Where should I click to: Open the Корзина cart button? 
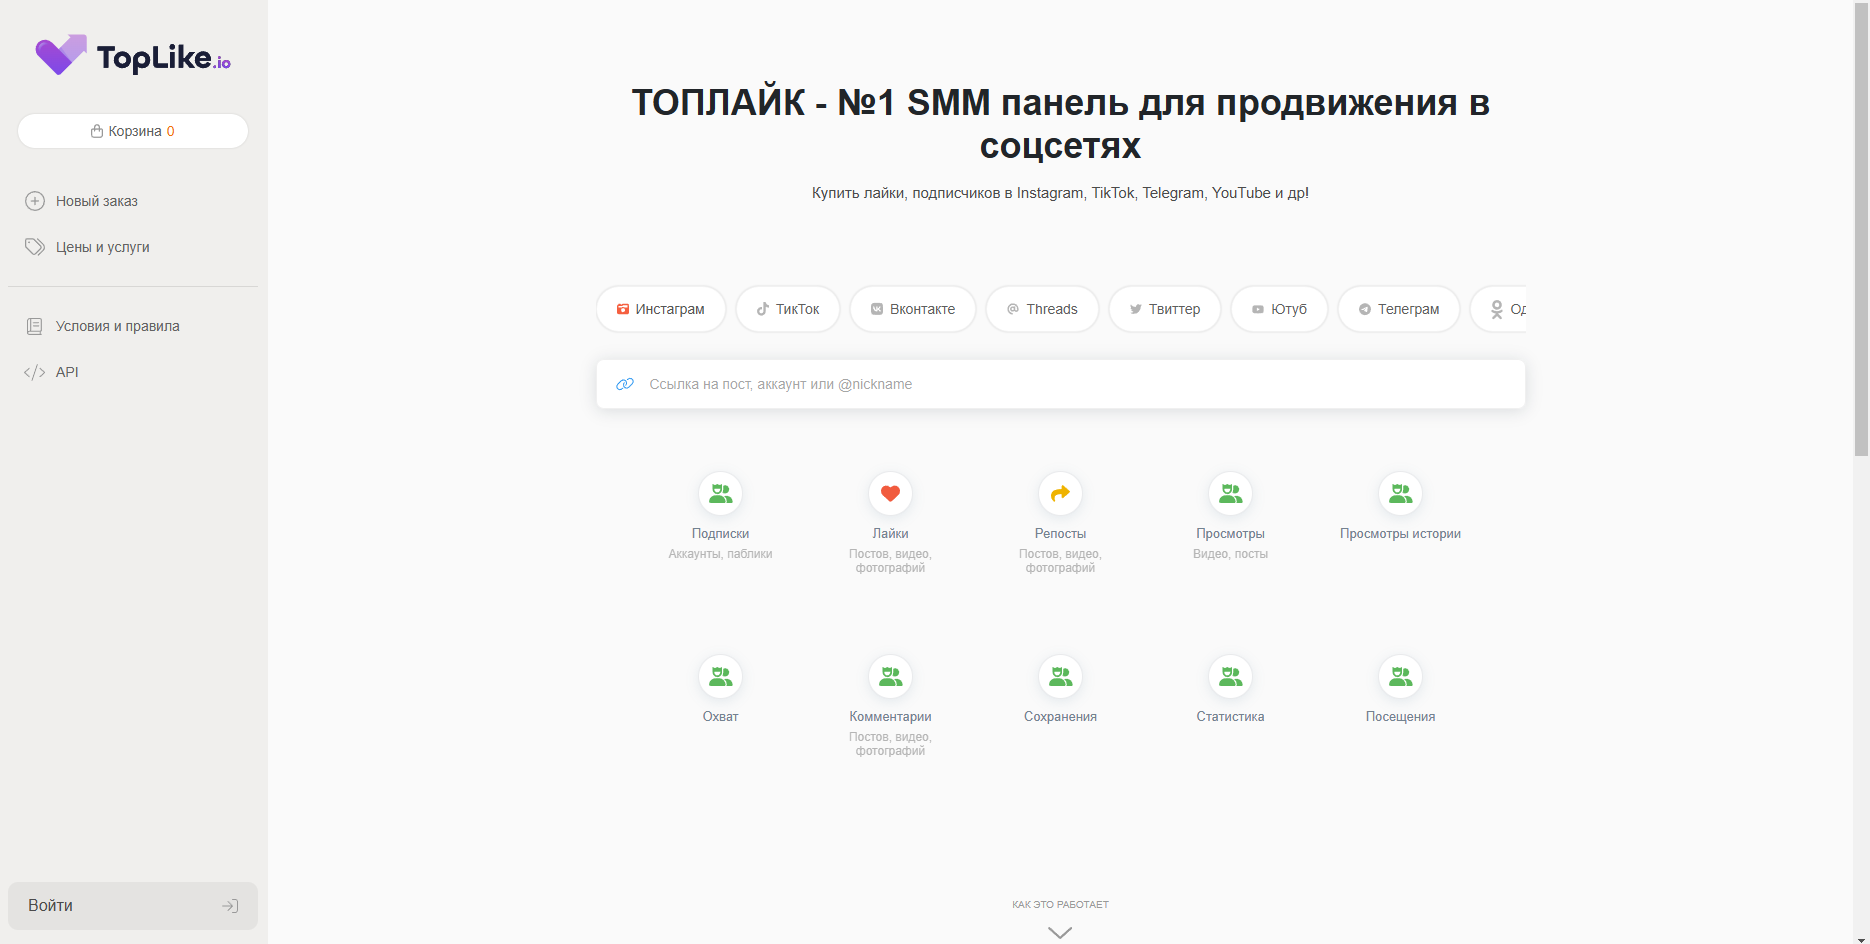133,131
